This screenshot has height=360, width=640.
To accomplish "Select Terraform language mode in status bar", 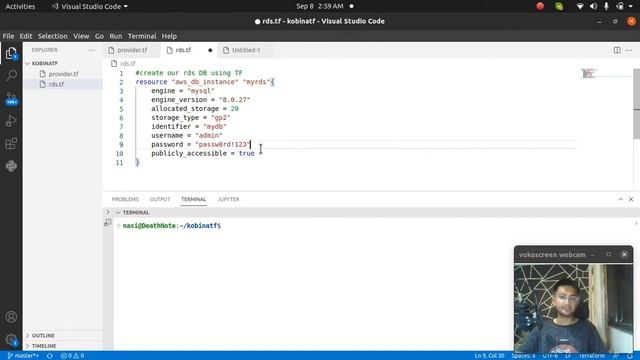I will (591, 356).
